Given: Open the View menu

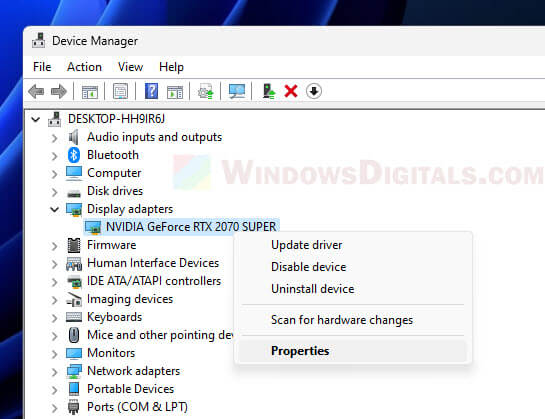Looking at the screenshot, I should click(130, 67).
